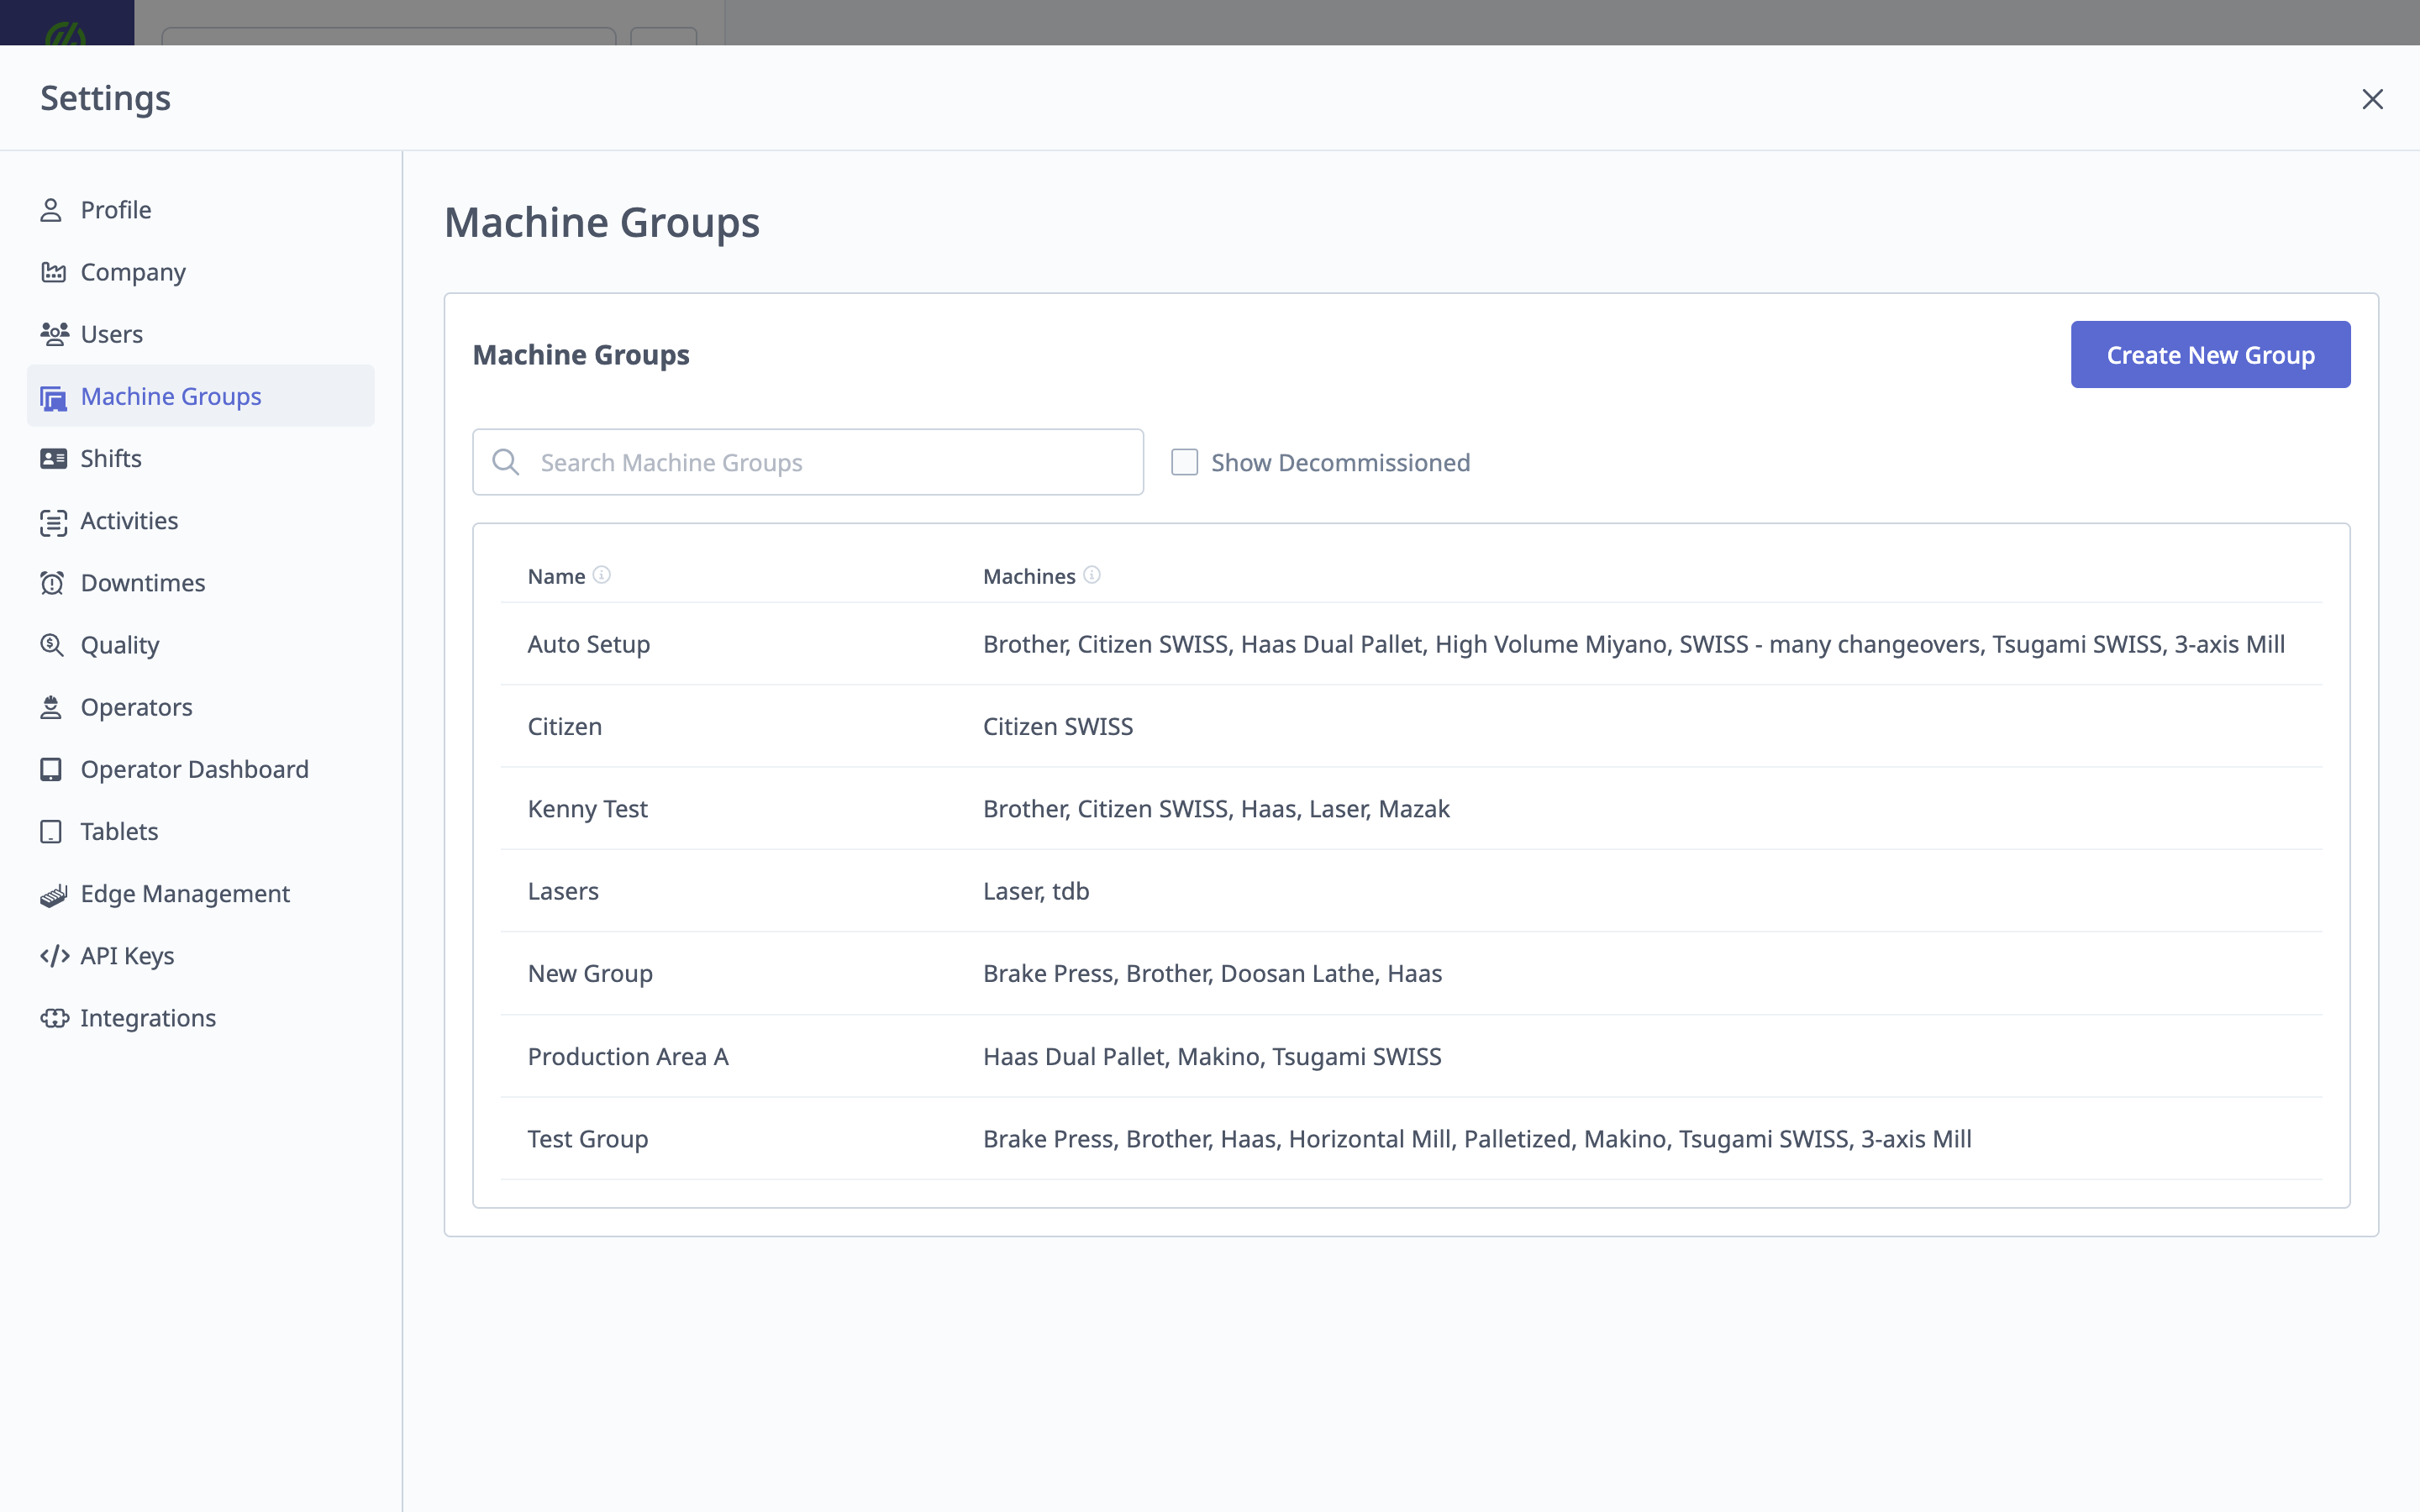Click the Edge Management icon
The image size is (2420, 1512).
(x=53, y=894)
